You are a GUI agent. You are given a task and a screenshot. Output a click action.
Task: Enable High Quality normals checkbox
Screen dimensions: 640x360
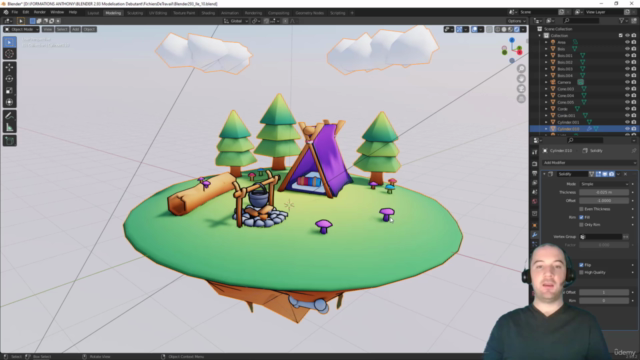581,273
